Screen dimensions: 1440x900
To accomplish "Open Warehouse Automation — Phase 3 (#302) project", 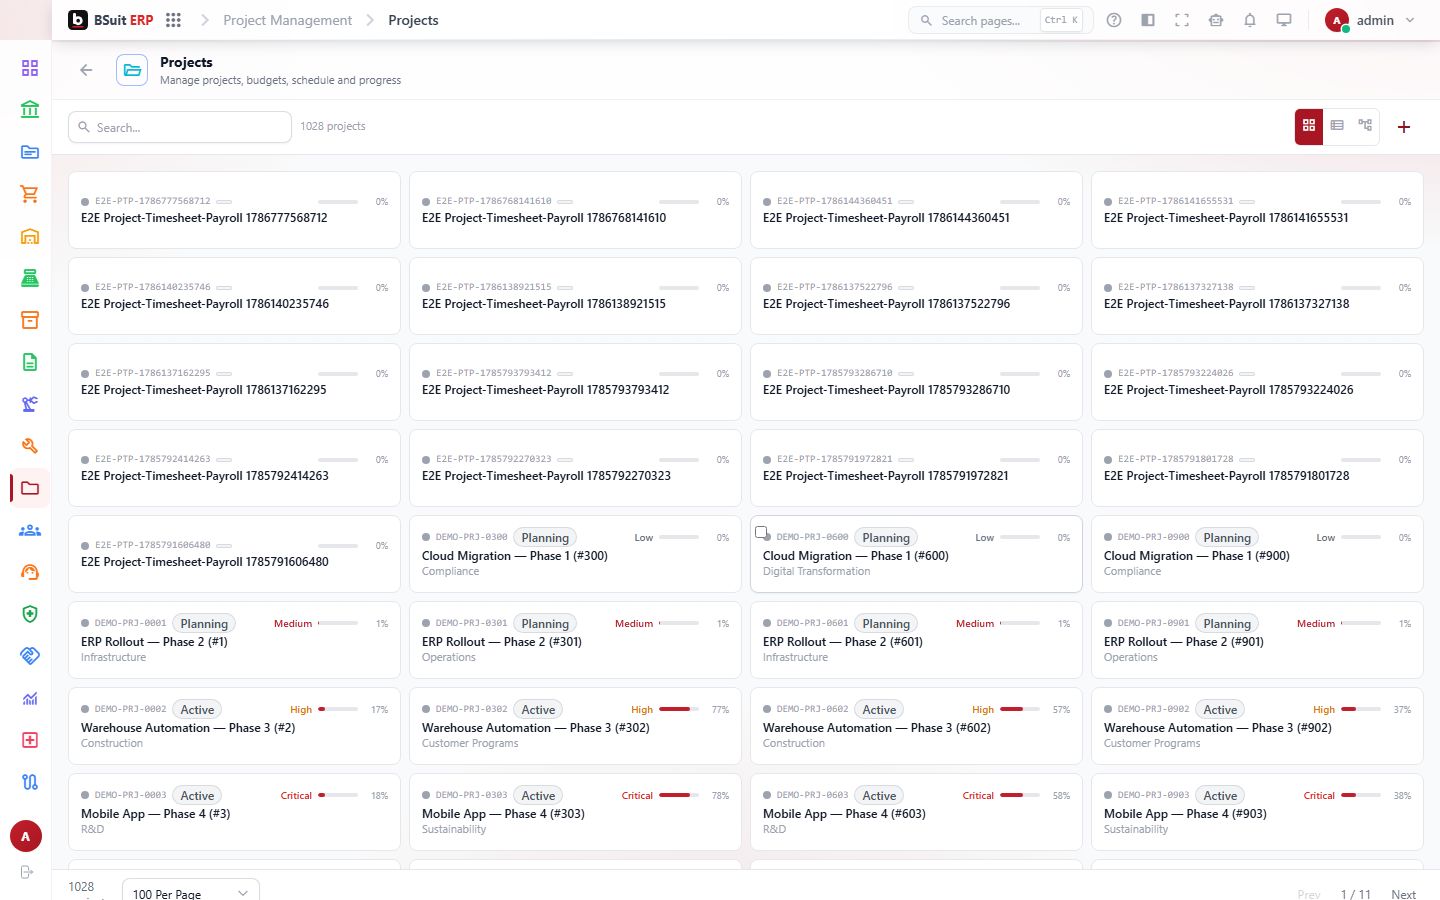I will [535, 728].
